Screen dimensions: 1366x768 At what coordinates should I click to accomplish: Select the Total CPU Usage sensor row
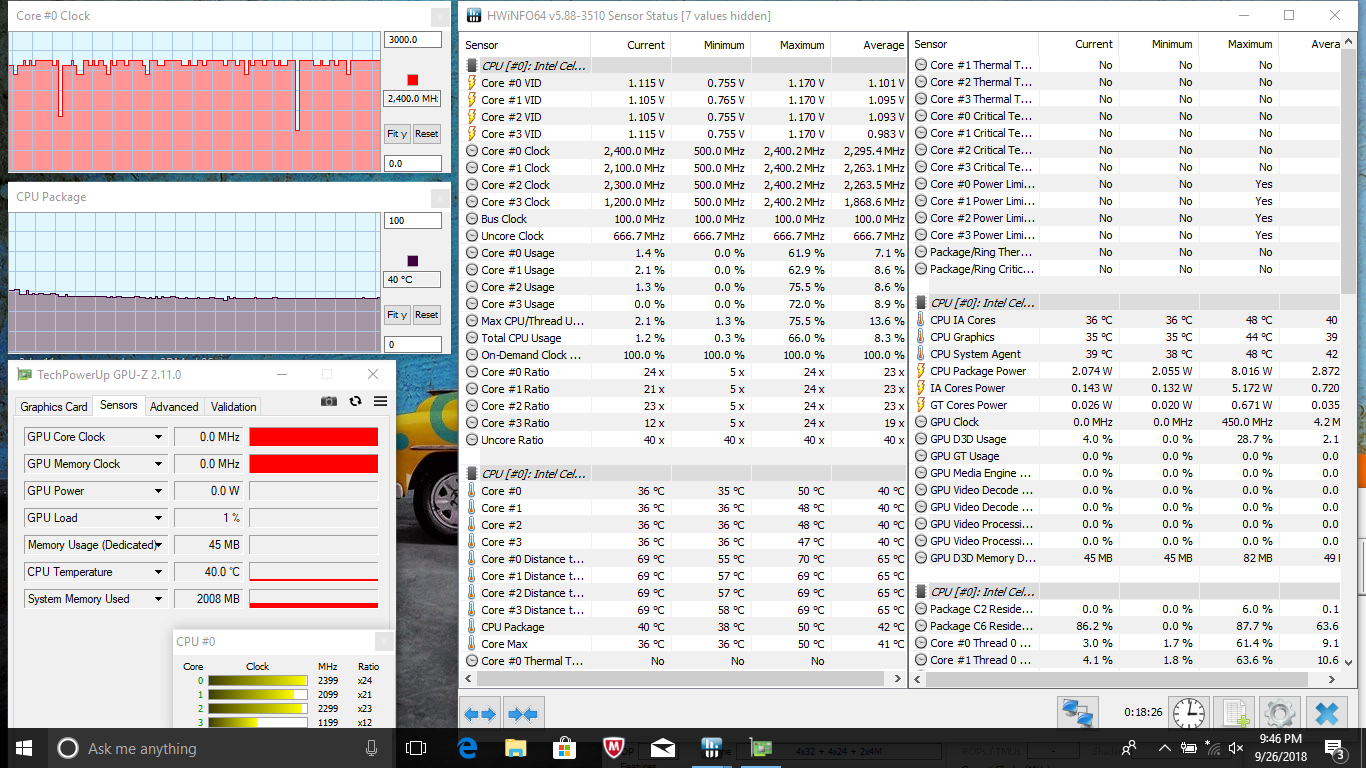(x=685, y=338)
